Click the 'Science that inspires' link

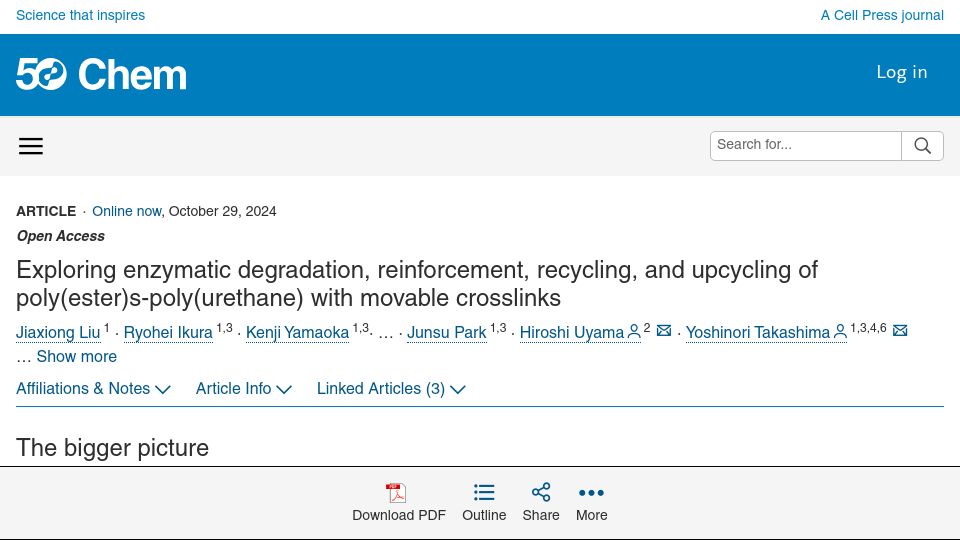(x=80, y=15)
